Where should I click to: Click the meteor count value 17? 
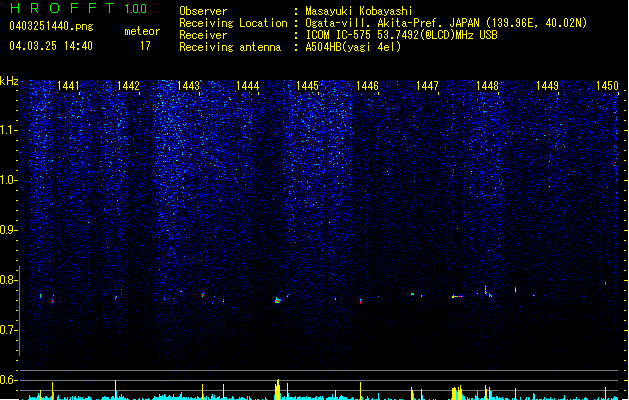click(145, 46)
